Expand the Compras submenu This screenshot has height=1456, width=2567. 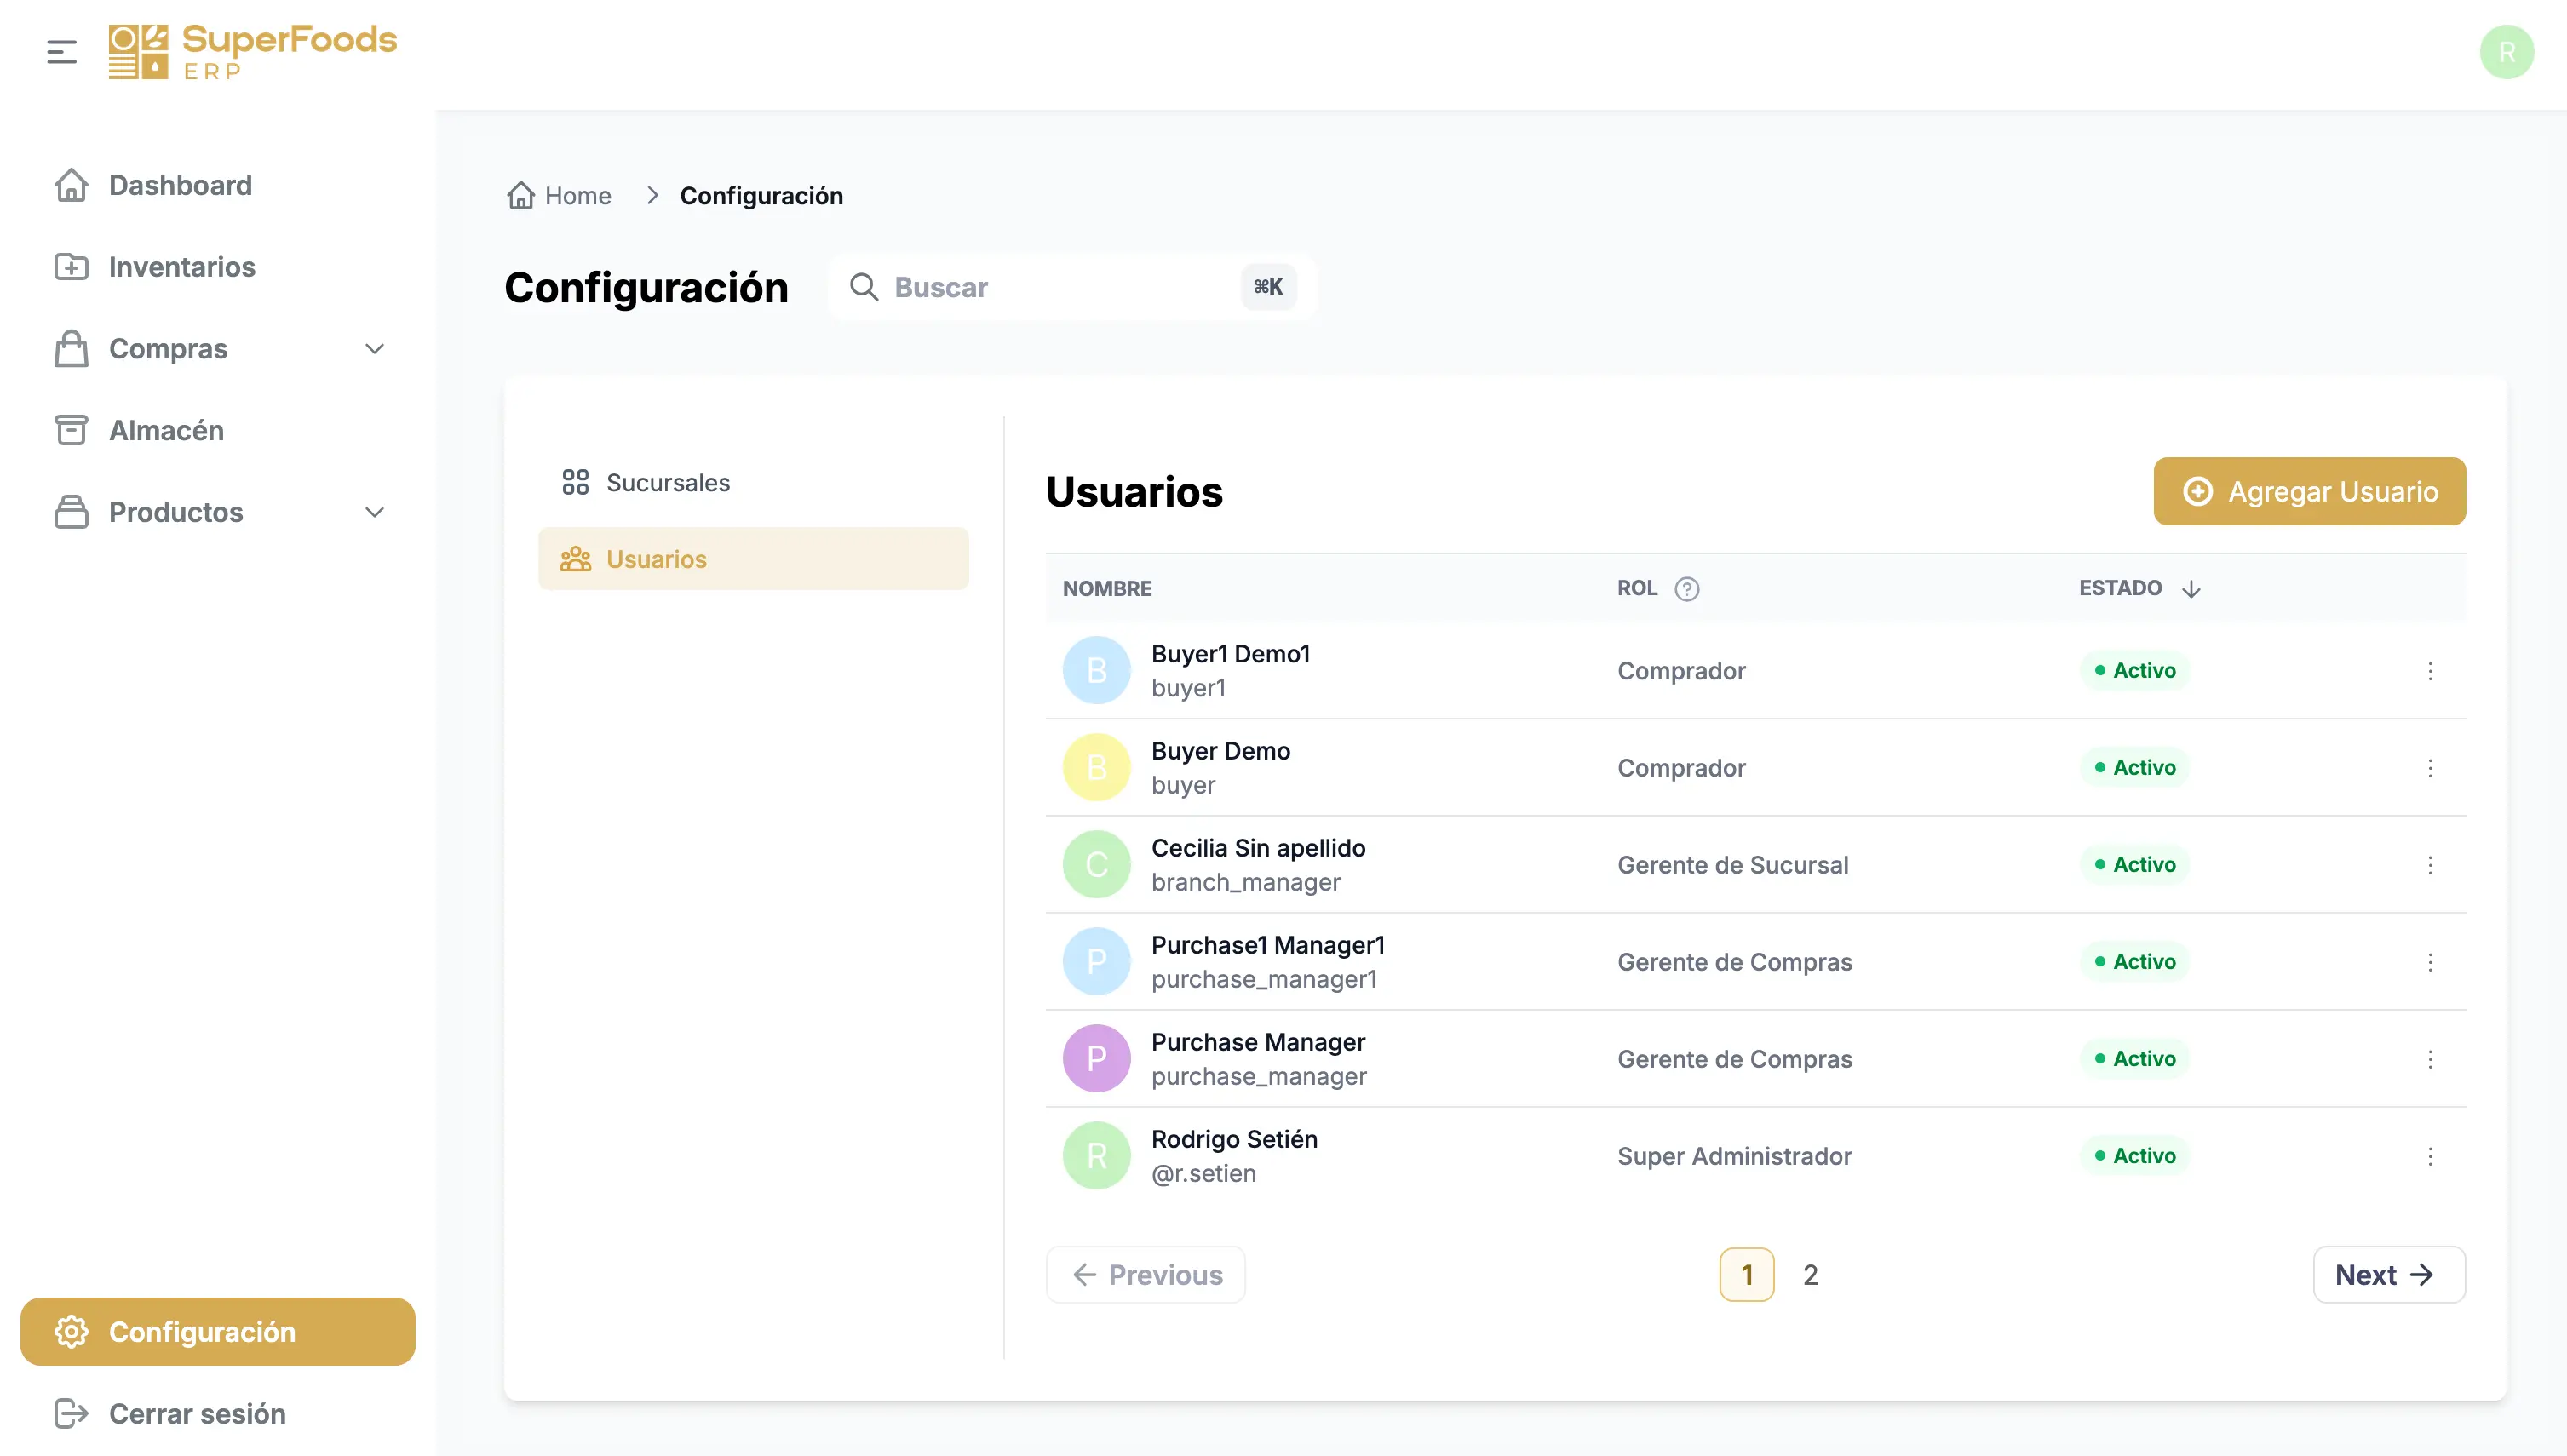pyautogui.click(x=374, y=349)
